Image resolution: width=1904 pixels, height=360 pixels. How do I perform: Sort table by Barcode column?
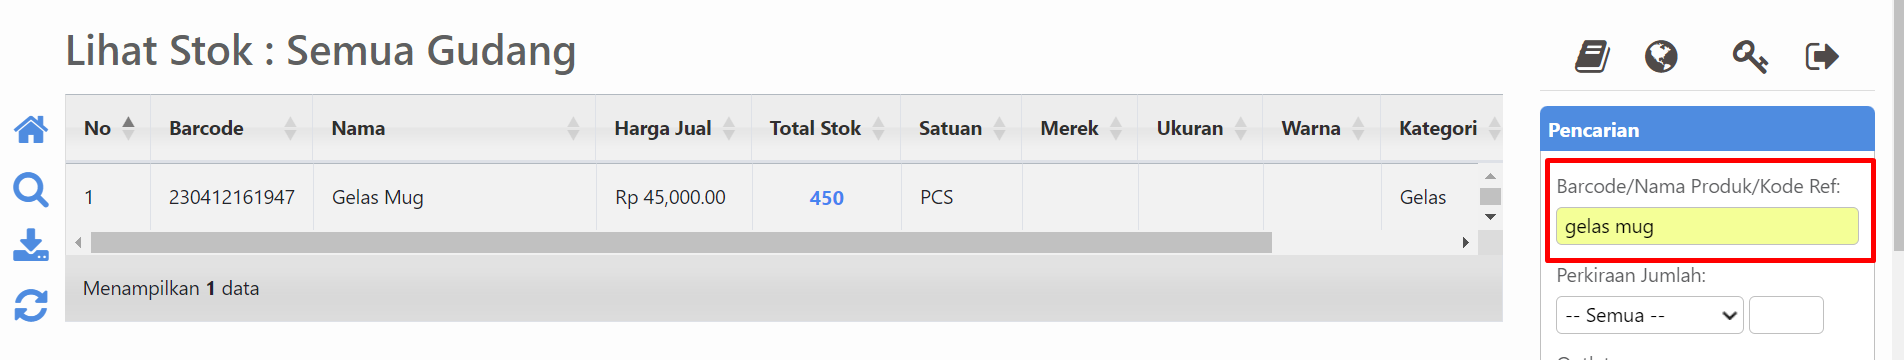point(231,128)
